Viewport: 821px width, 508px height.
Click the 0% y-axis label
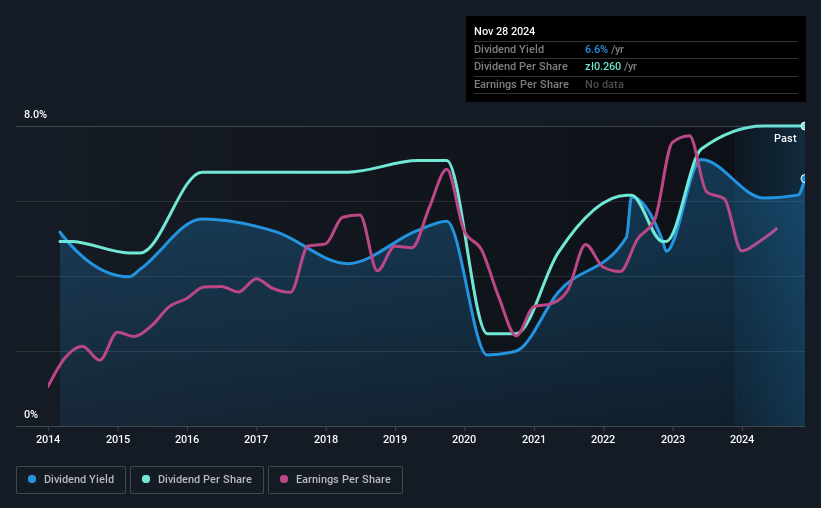point(31,414)
